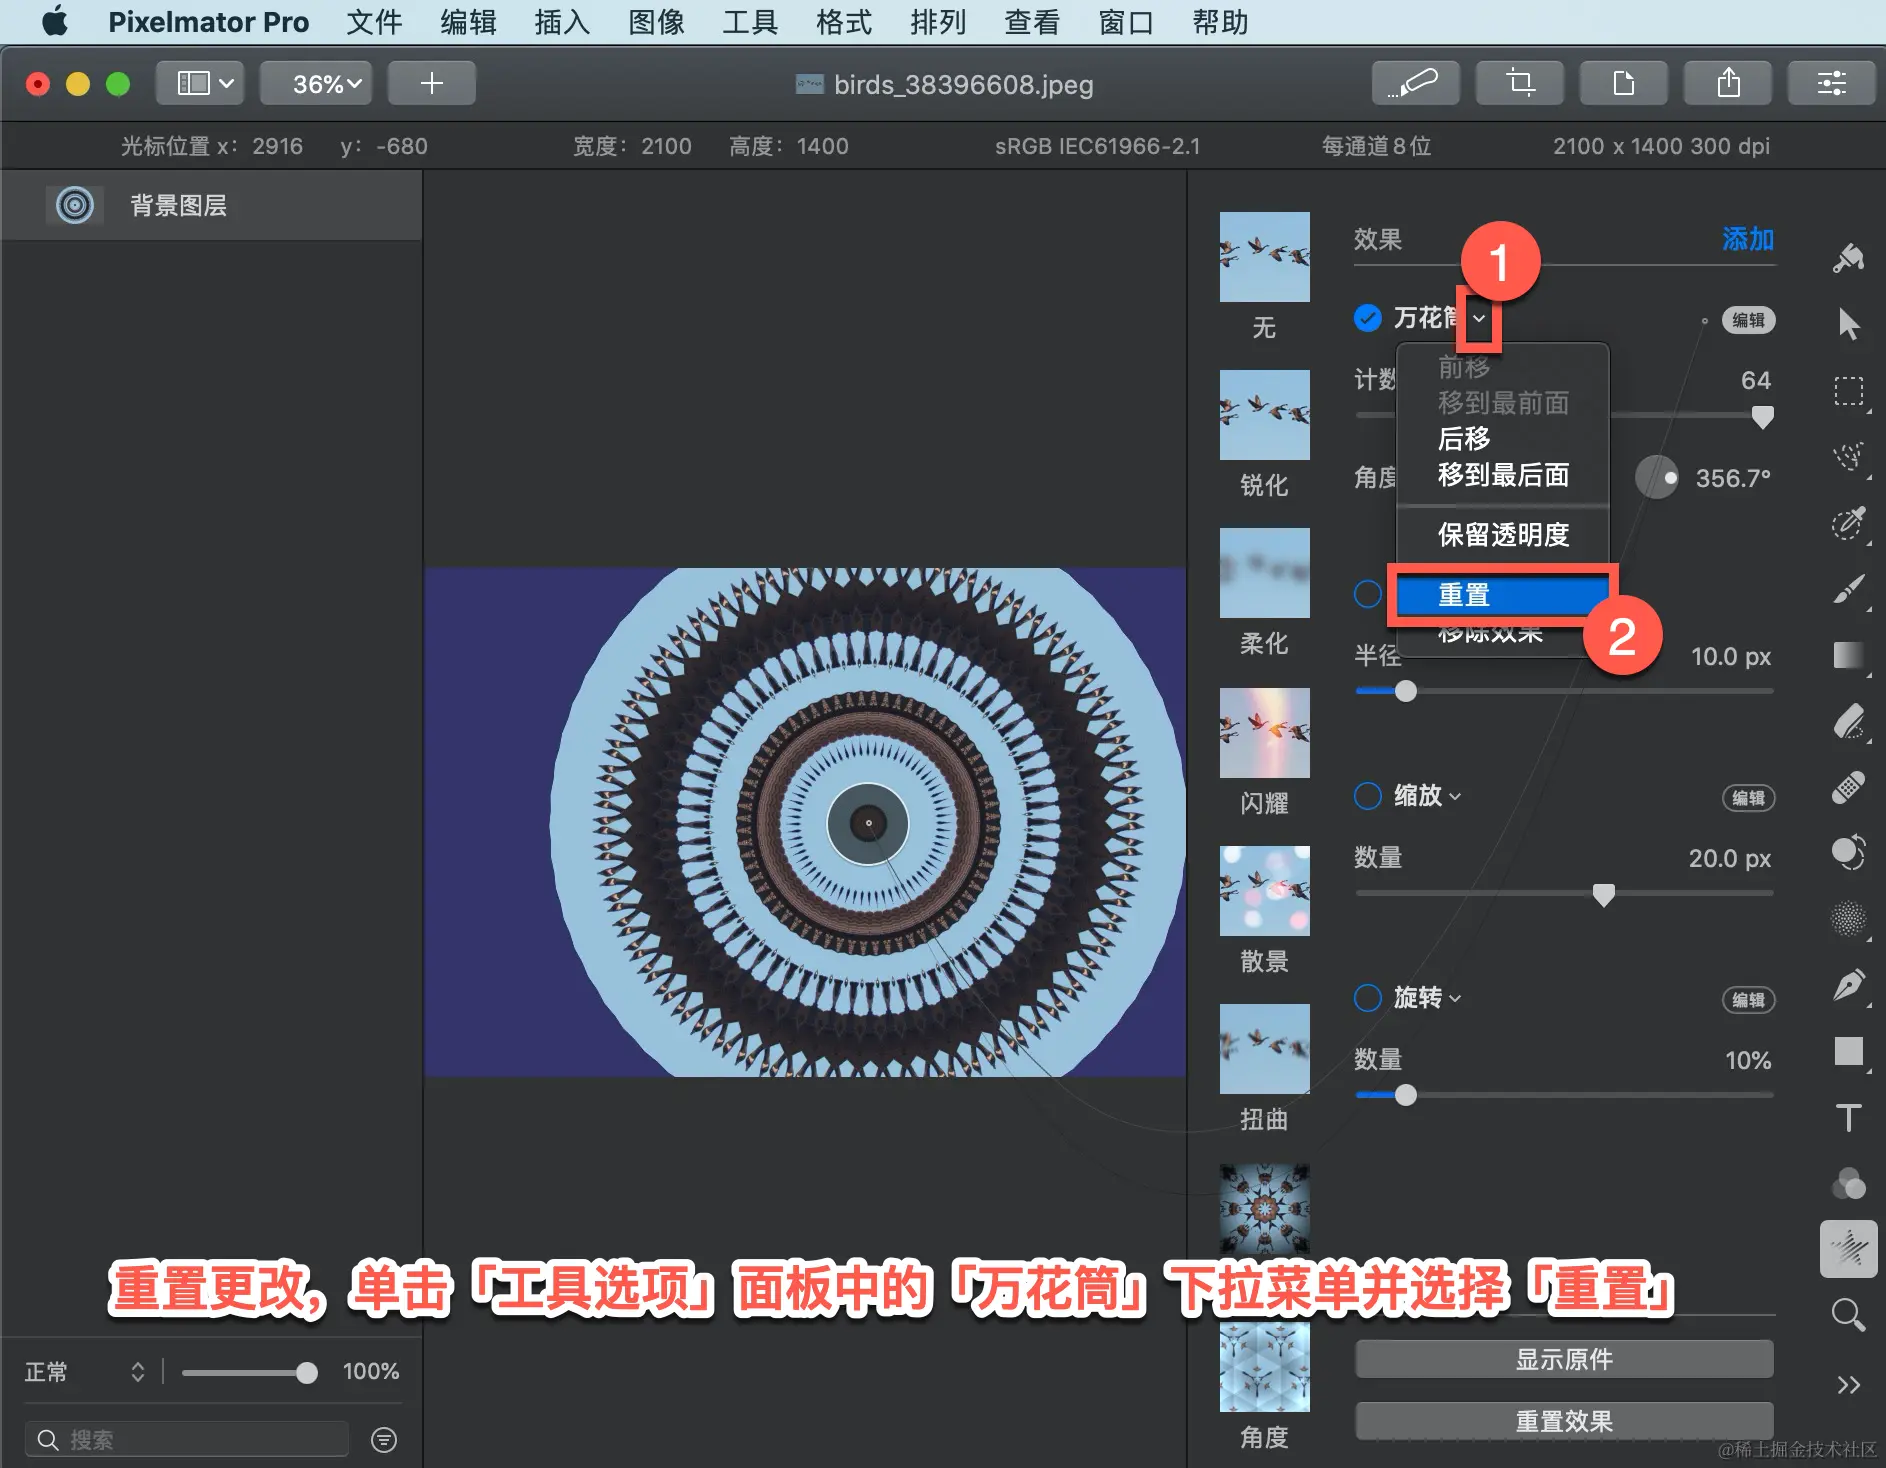The height and width of the screenshot is (1468, 1886).
Task: Open the 36% zoom level dropdown
Action: (316, 83)
